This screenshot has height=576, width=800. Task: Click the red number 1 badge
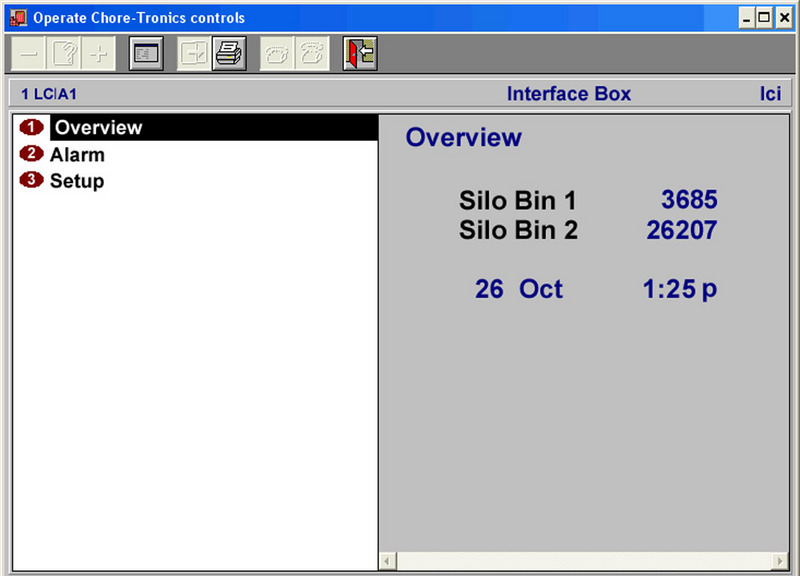point(31,127)
